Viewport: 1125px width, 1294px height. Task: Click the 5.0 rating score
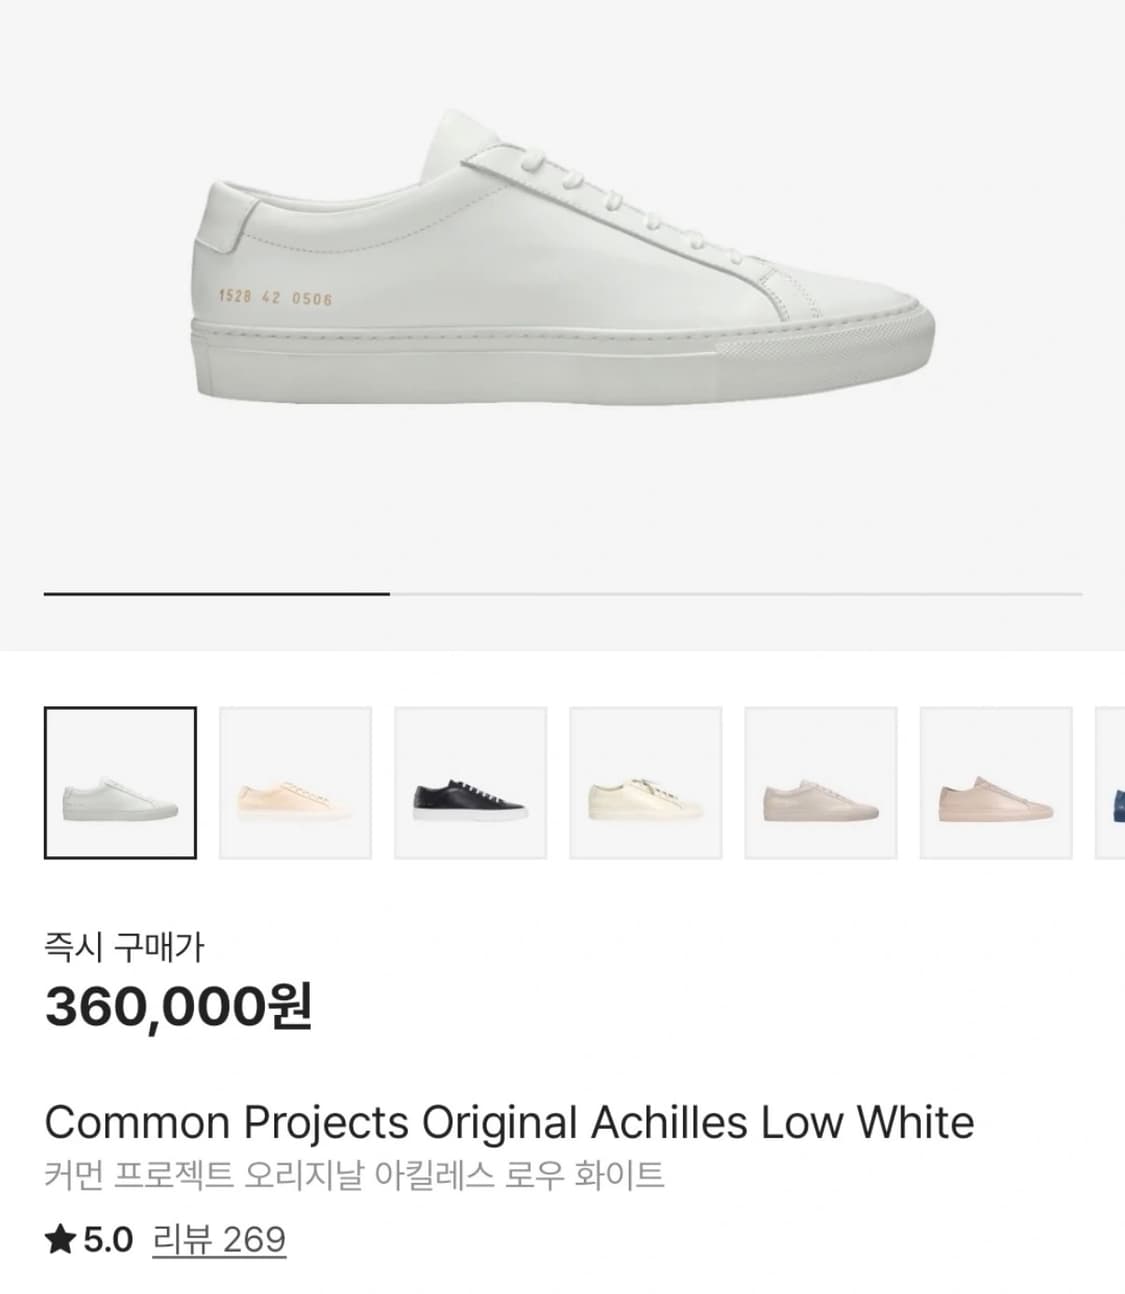[x=108, y=1241]
